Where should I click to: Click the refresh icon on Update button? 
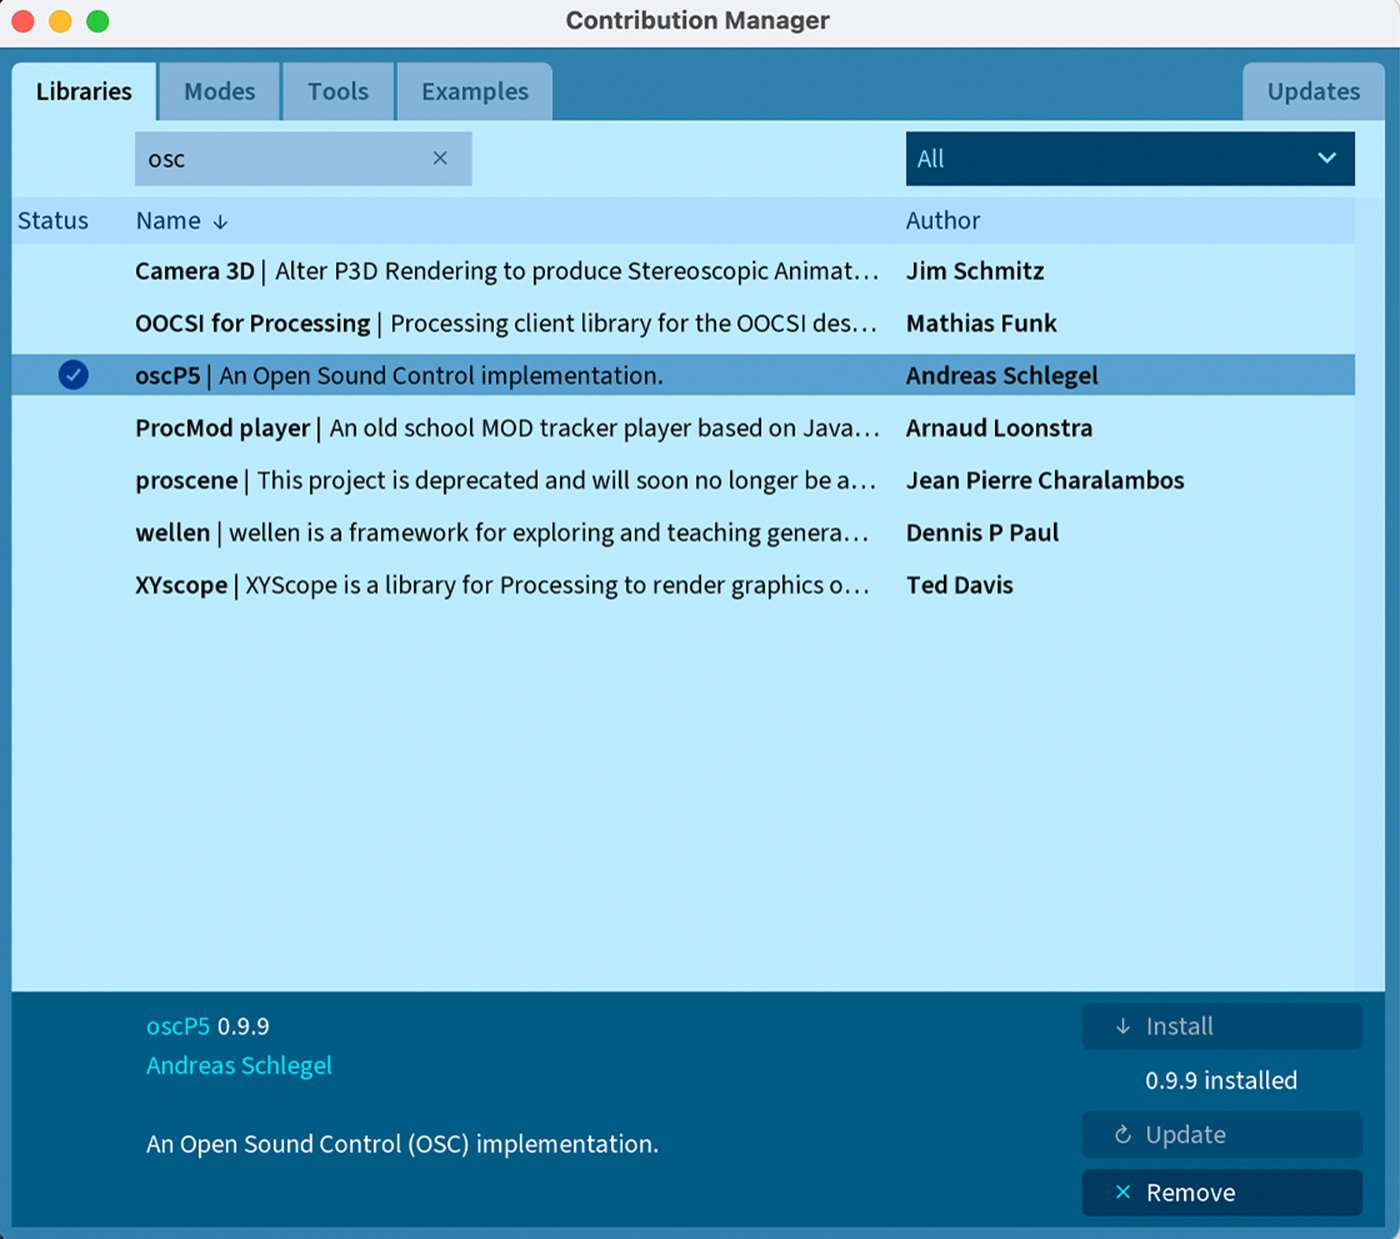[1123, 1134]
